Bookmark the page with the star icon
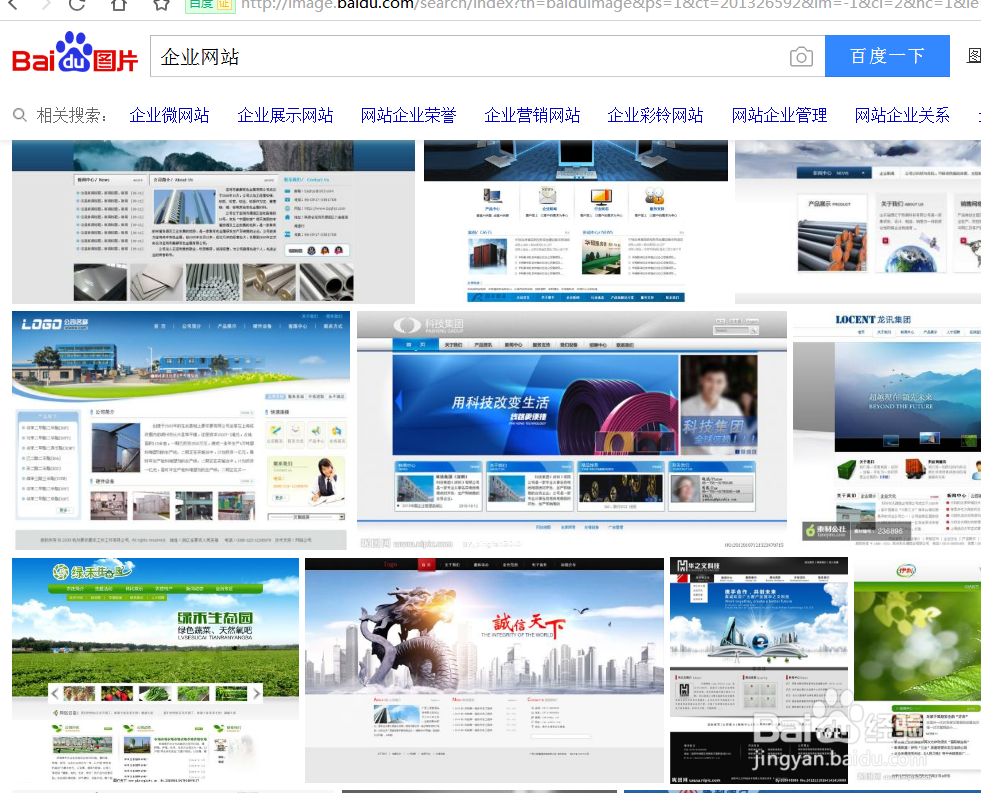This screenshot has width=981, height=793. (161, 4)
